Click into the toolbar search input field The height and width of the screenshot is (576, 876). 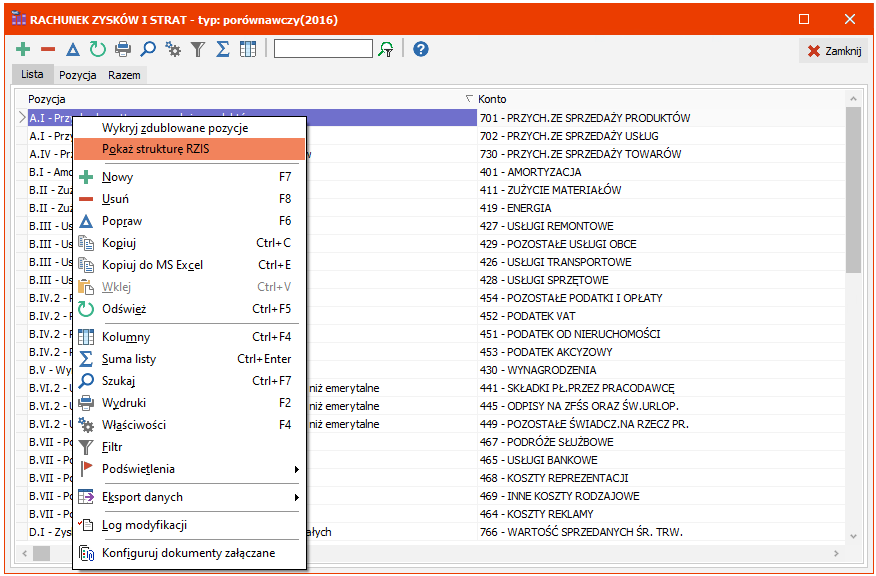[x=323, y=49]
